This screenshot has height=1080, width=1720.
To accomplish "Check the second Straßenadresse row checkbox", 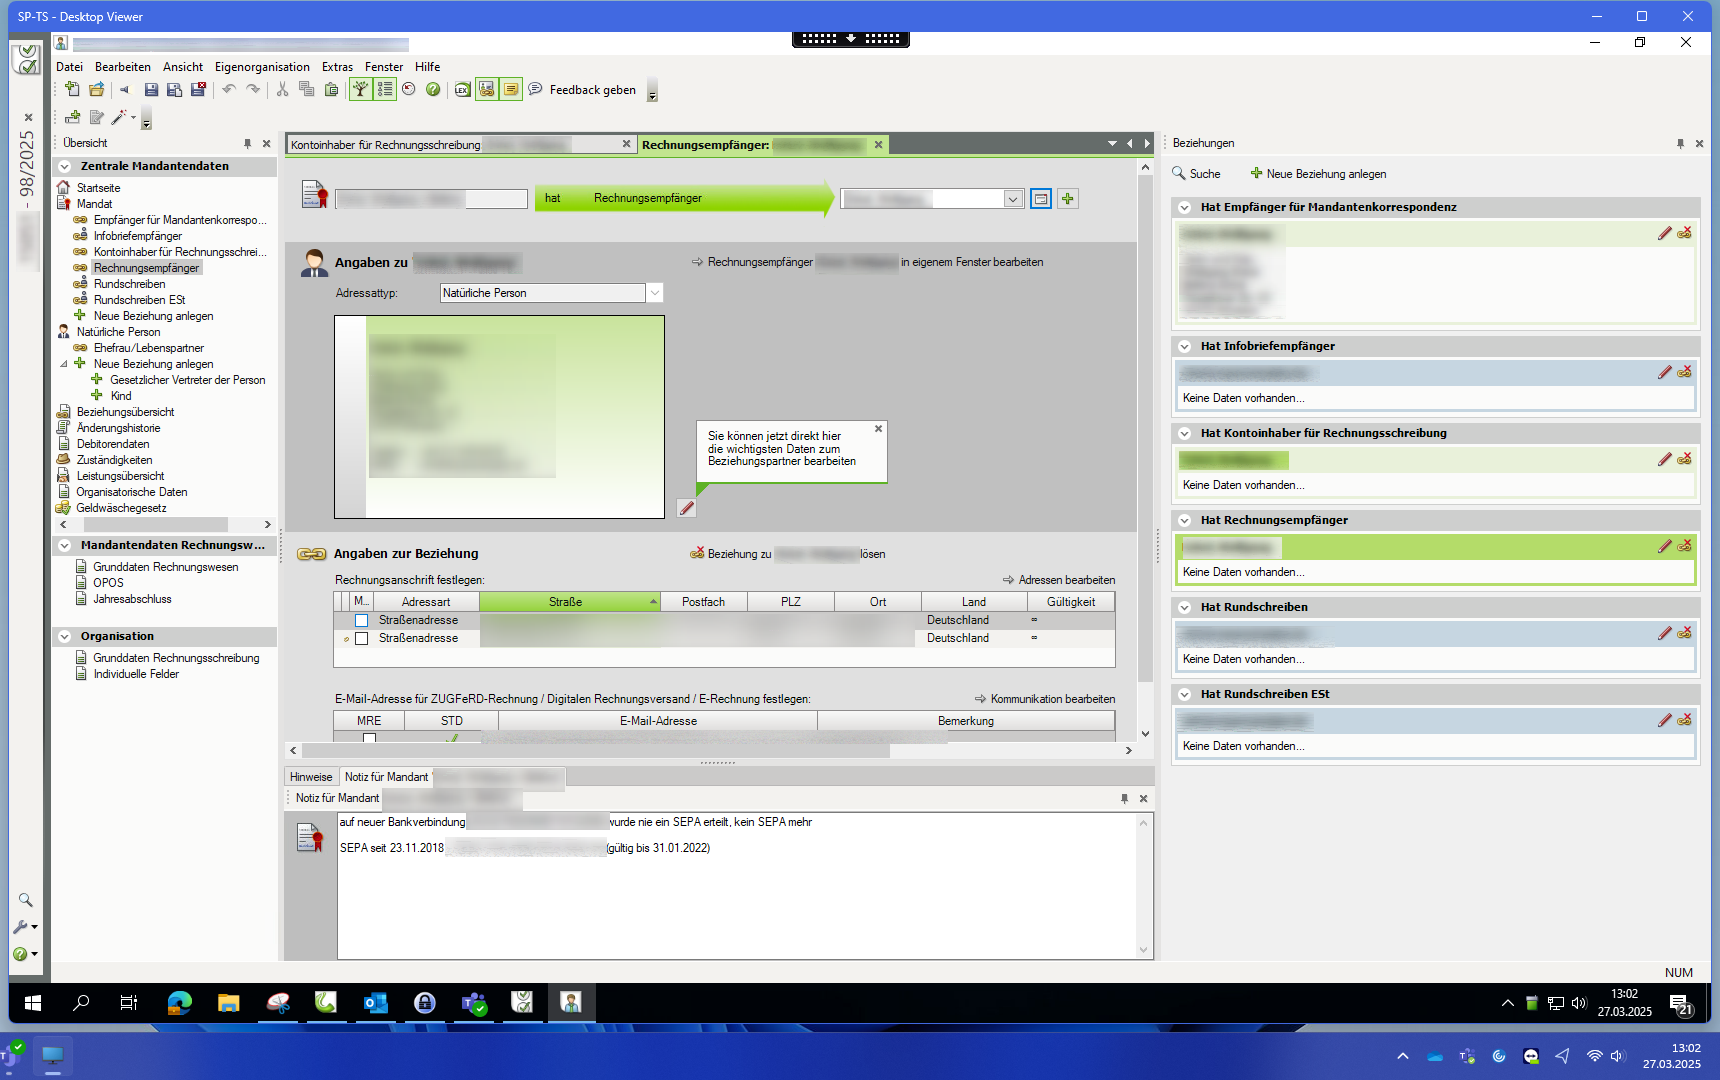I will pyautogui.click(x=362, y=639).
